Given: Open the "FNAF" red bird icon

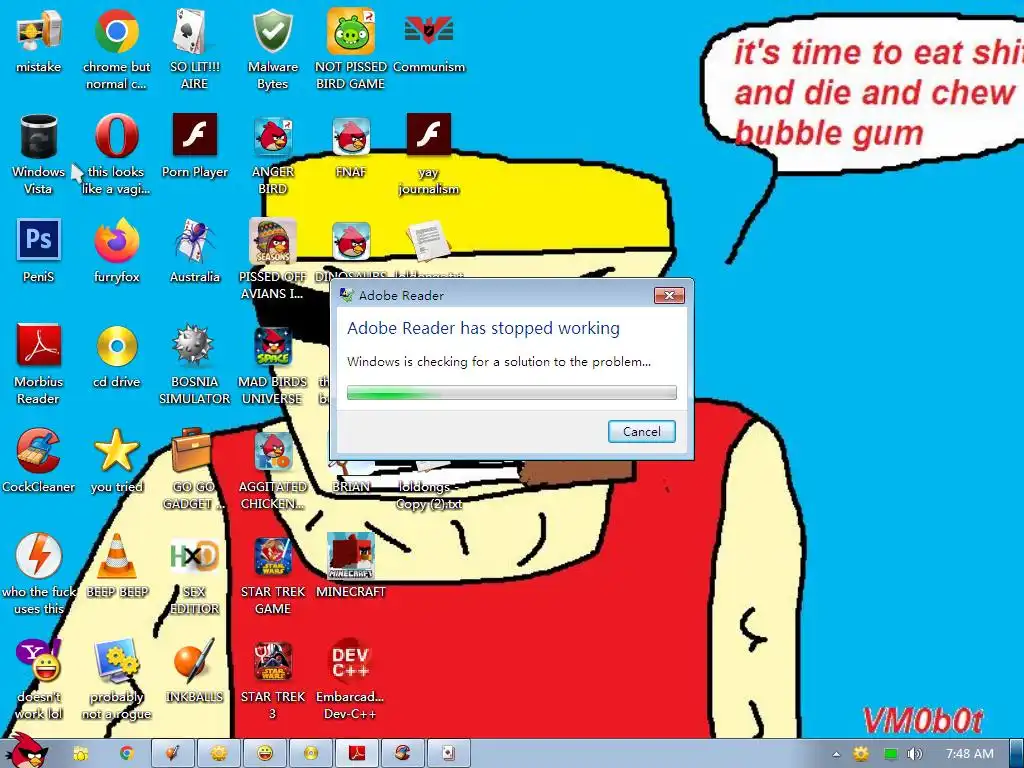Looking at the screenshot, I should pyautogui.click(x=351, y=147).
